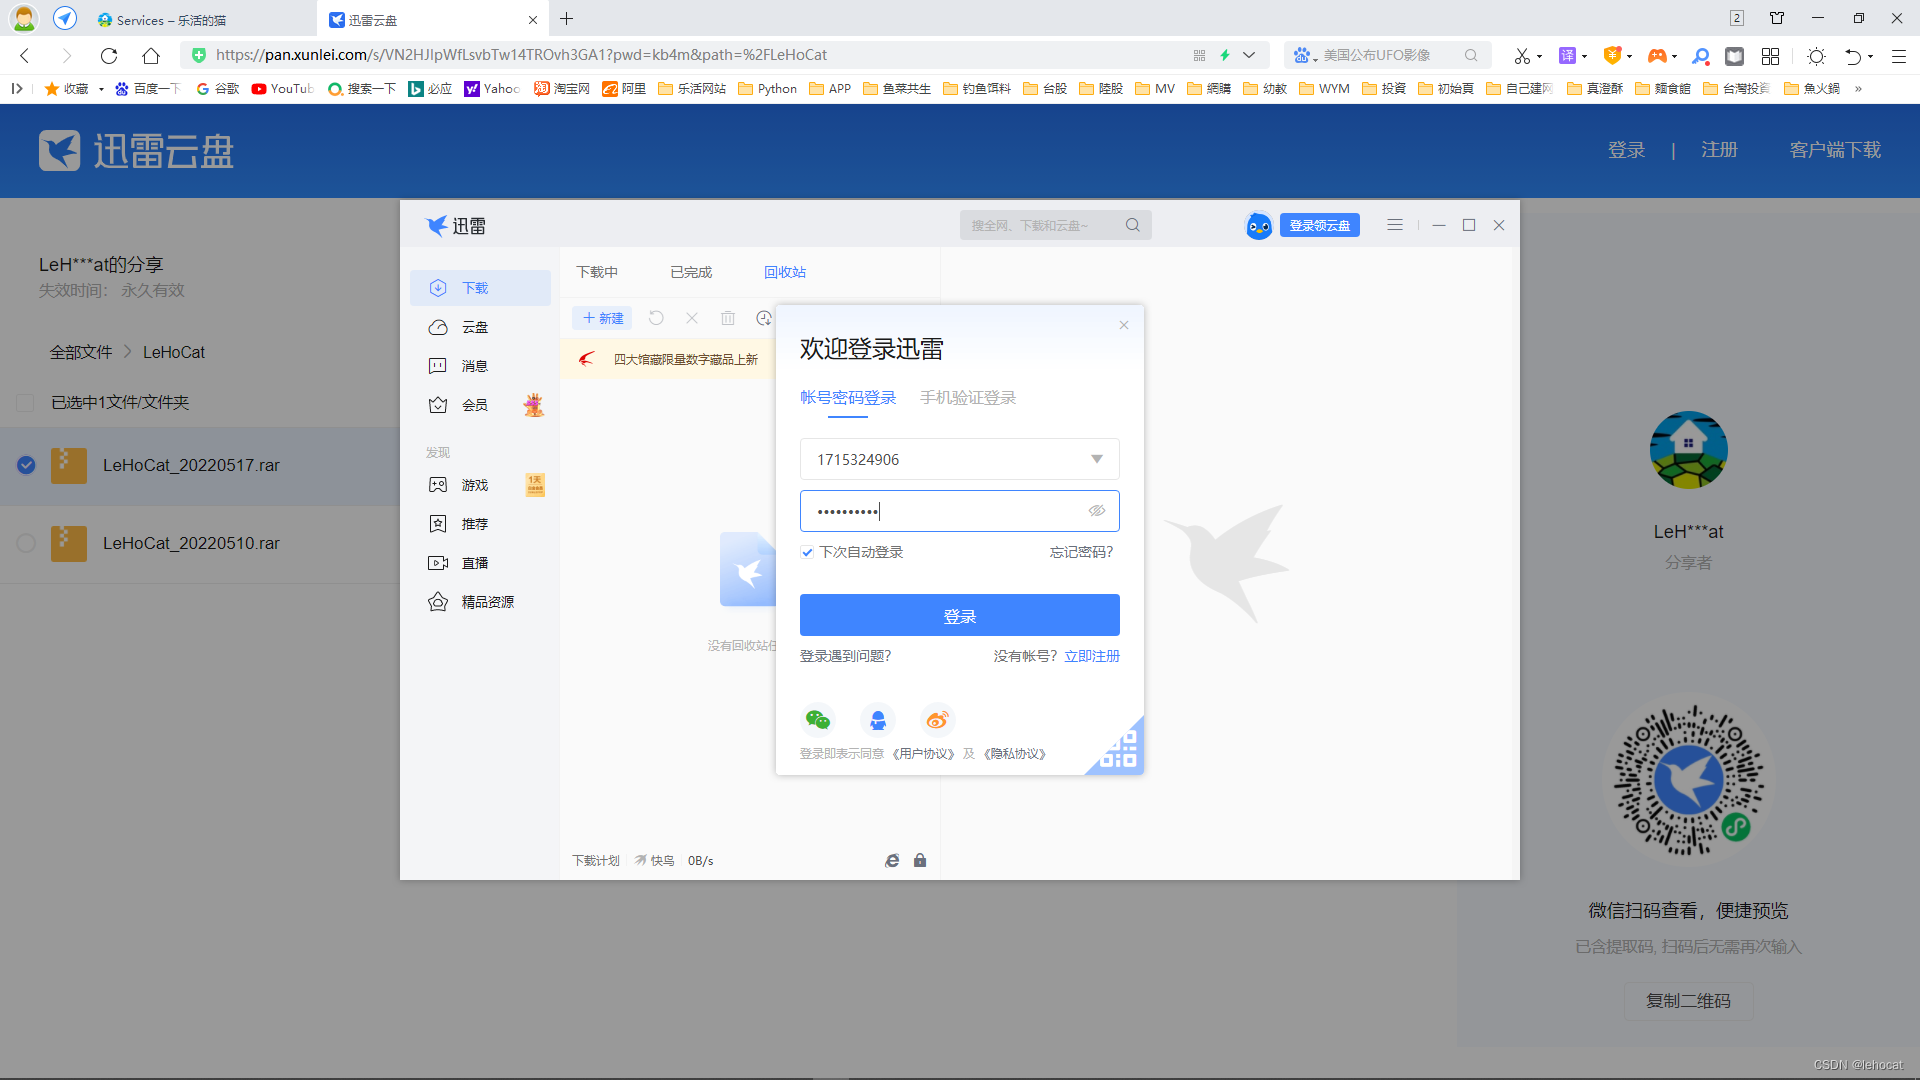Viewport: 1920px width, 1080px height.
Task: Click the account number input field
Action: tap(940, 459)
